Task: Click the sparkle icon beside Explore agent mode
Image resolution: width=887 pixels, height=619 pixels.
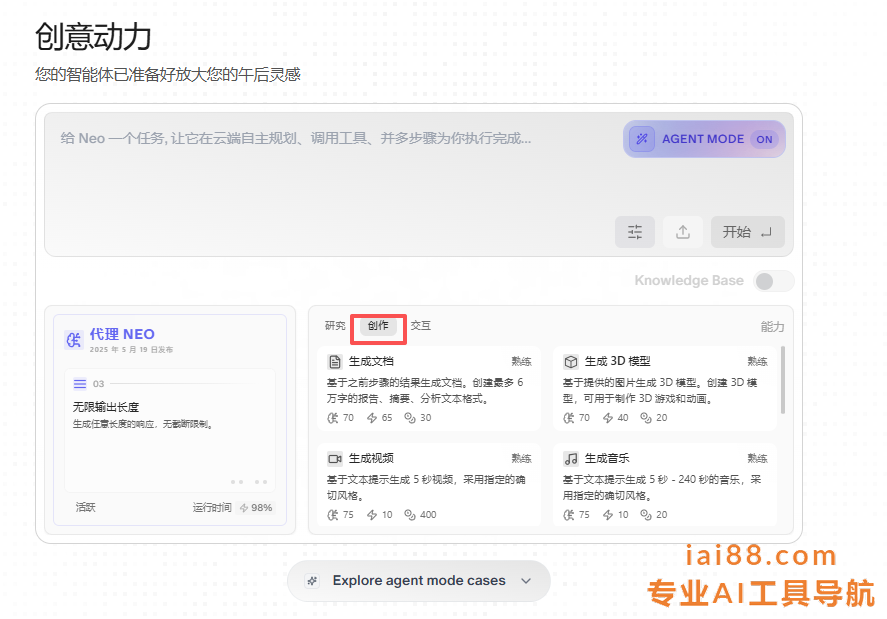Action: click(312, 581)
